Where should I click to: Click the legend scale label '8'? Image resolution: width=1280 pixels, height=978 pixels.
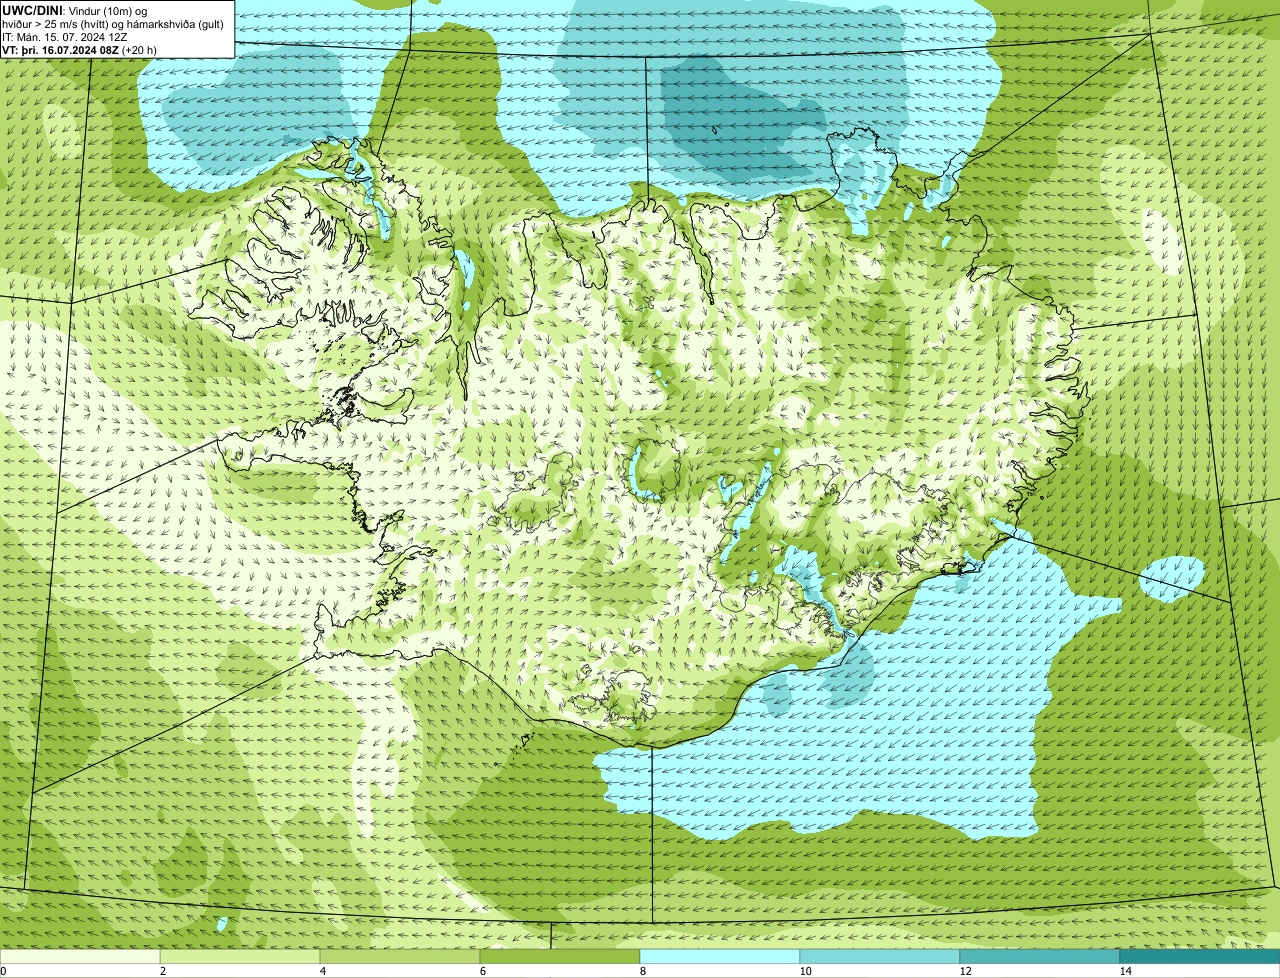[x=641, y=970]
